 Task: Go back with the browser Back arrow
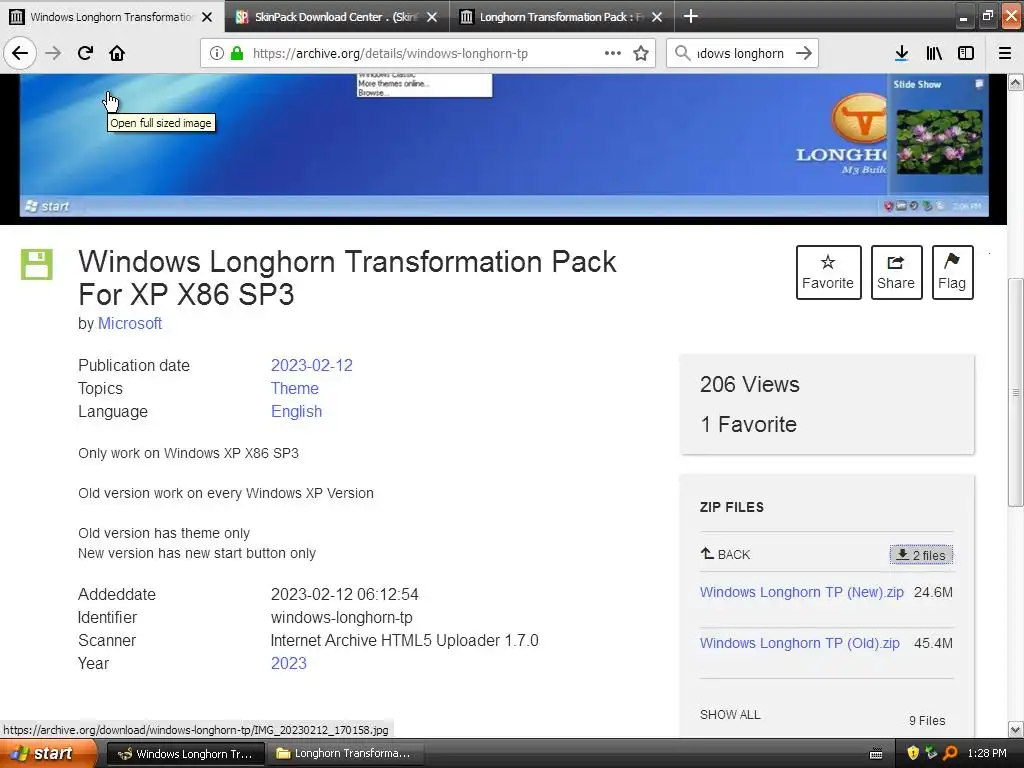click(x=20, y=53)
